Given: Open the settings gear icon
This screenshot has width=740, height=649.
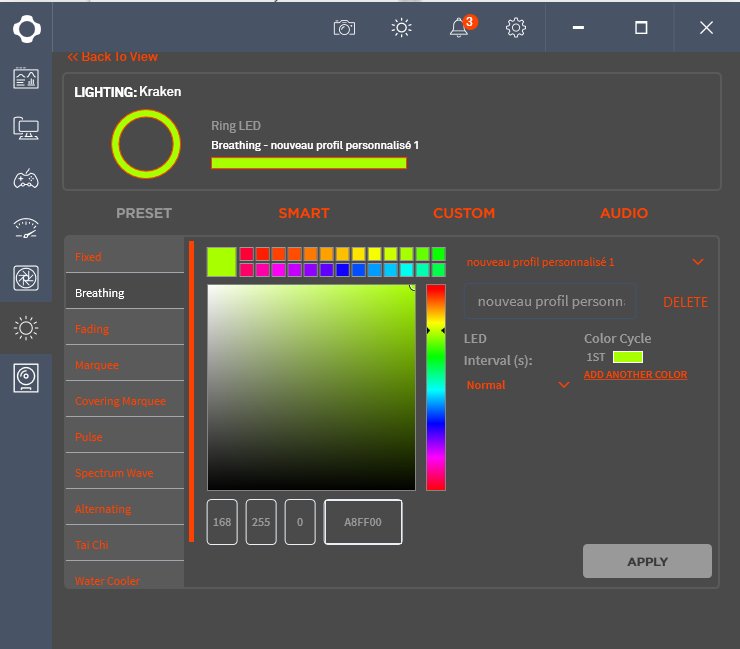Looking at the screenshot, I should point(515,28).
